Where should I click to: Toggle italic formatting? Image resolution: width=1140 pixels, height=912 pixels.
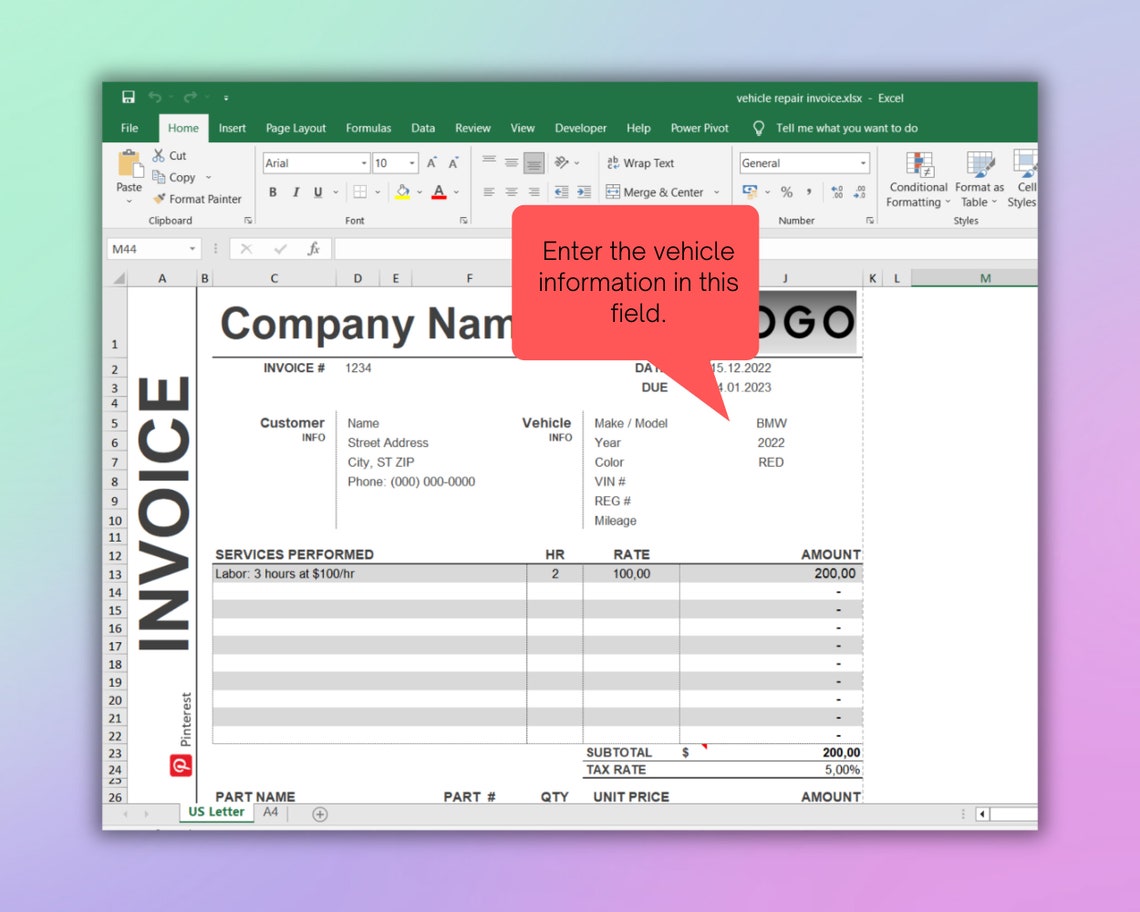click(296, 192)
